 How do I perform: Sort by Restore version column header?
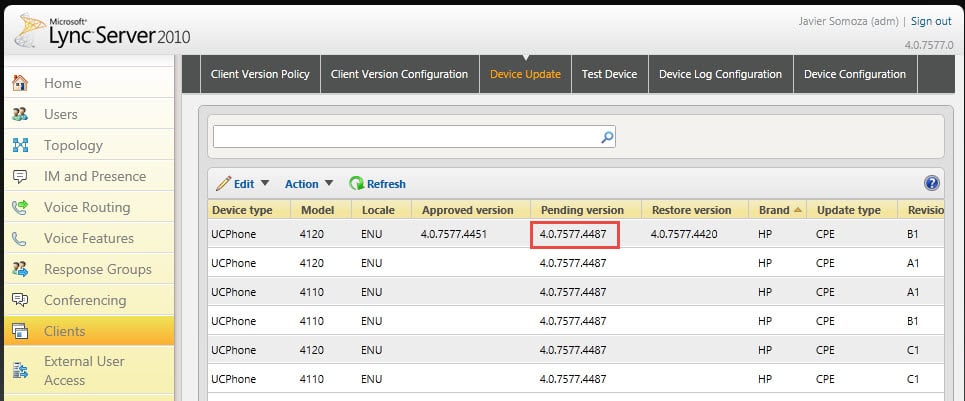pos(695,210)
